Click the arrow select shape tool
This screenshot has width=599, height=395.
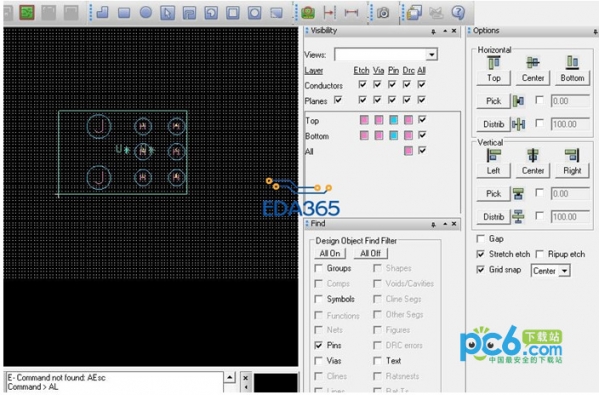(167, 13)
